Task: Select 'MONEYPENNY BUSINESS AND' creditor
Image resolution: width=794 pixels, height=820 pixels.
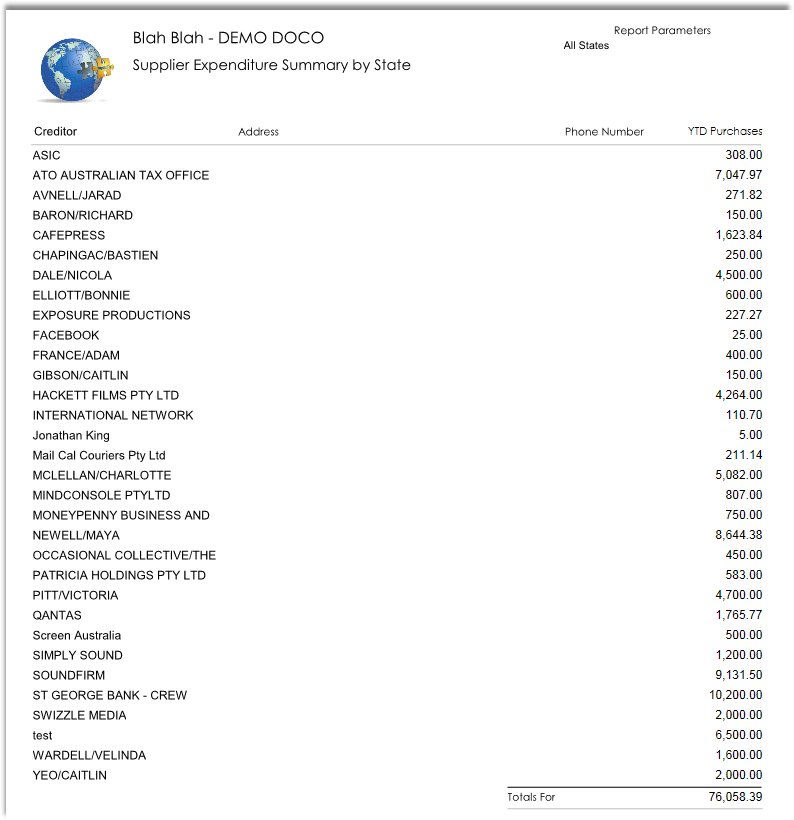Action: [121, 515]
